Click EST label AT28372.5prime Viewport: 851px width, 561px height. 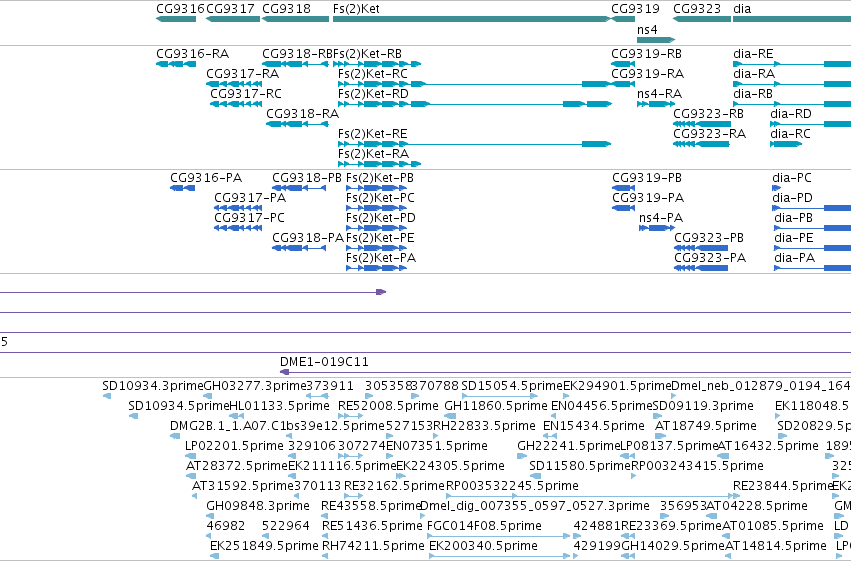pos(237,466)
